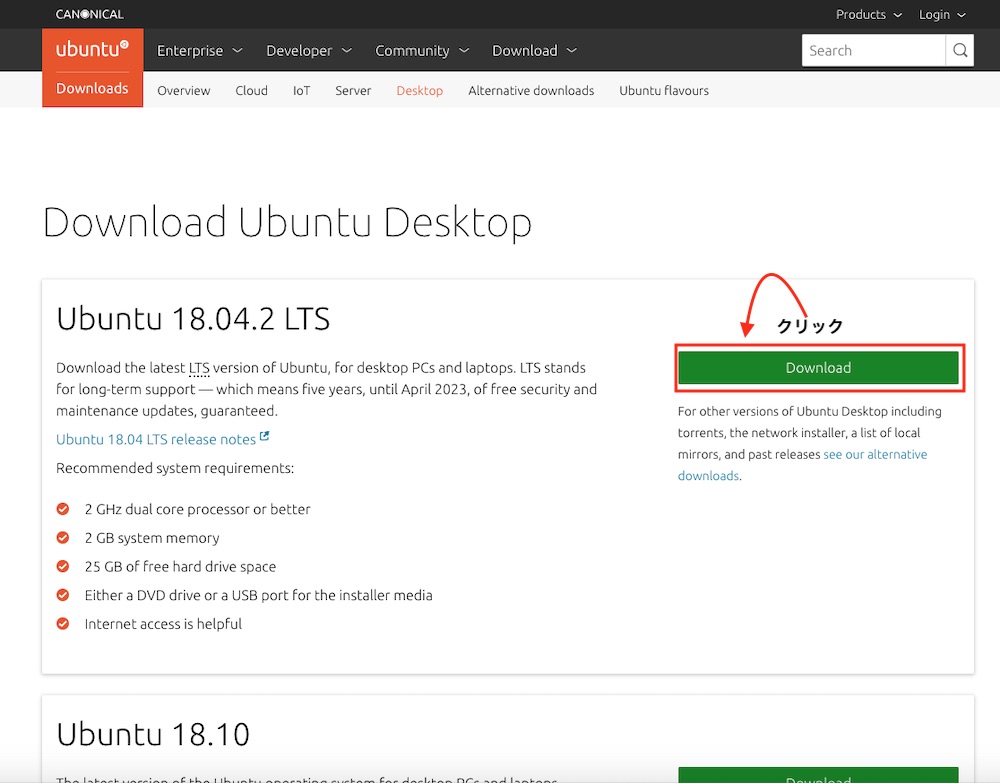Expand the Enterprise menu
The width and height of the screenshot is (1000, 783).
(x=200, y=50)
